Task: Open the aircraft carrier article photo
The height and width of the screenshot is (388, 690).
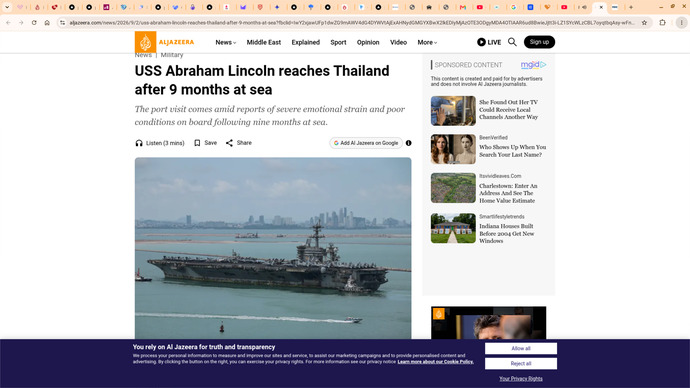Action: pyautogui.click(x=273, y=248)
